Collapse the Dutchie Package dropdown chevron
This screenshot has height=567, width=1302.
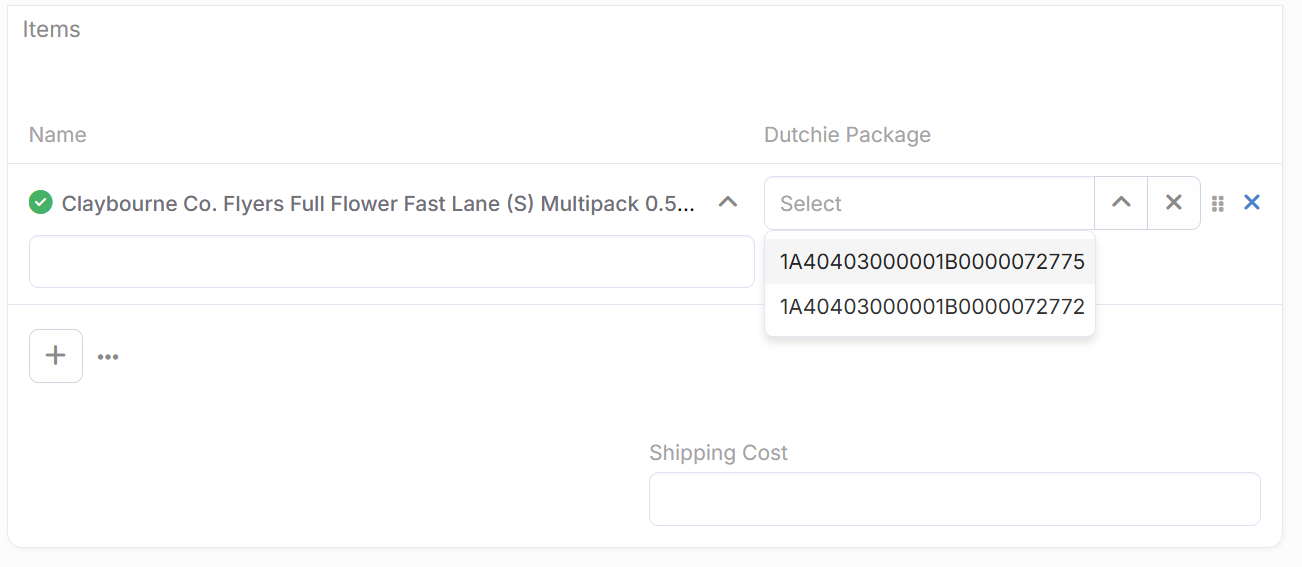point(1121,203)
